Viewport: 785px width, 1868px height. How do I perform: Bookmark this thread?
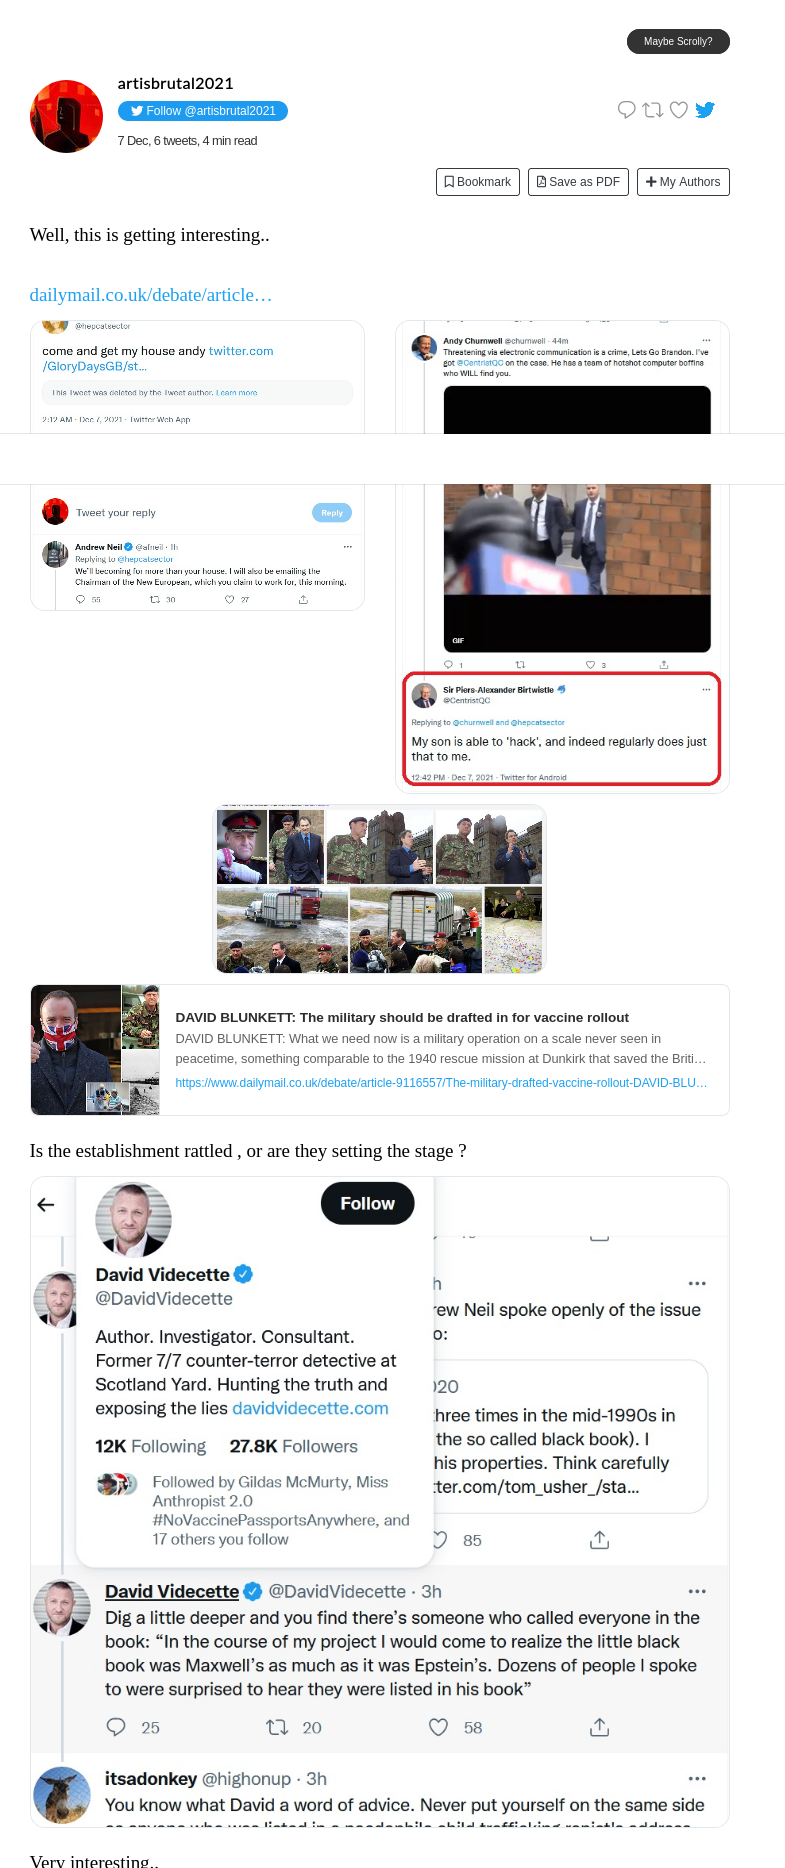tap(478, 182)
